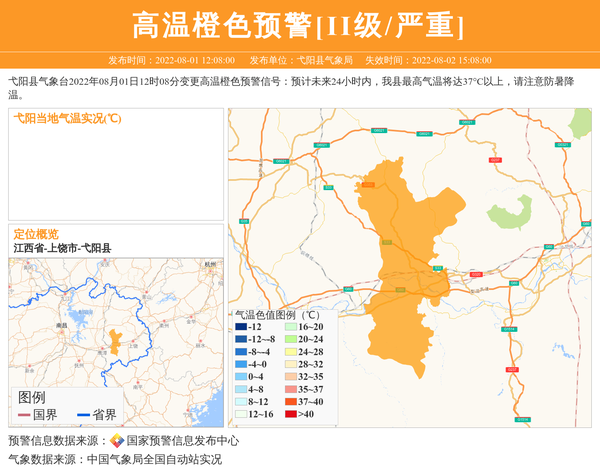Select the -12 dark blue temperature swatch
The image size is (600, 471).
coord(241,327)
